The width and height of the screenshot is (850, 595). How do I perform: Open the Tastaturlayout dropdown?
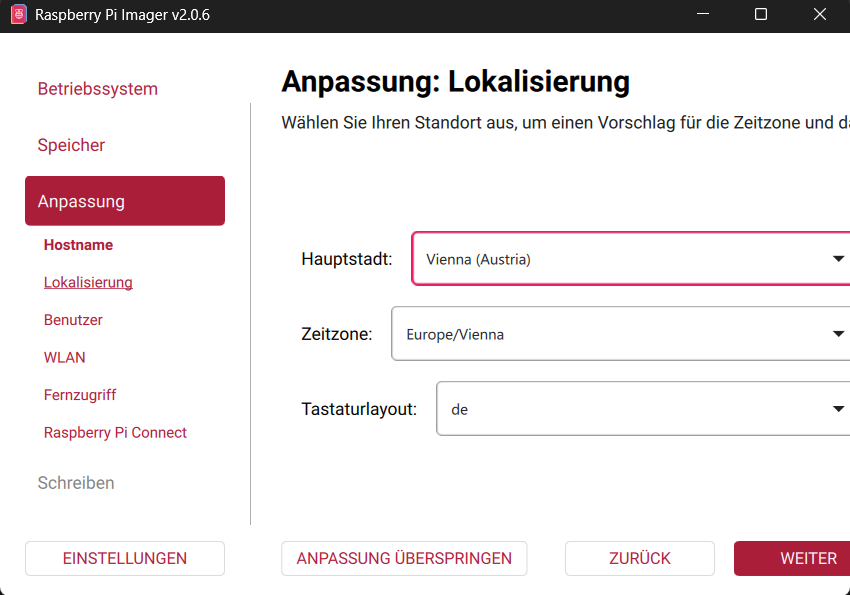click(x=838, y=408)
